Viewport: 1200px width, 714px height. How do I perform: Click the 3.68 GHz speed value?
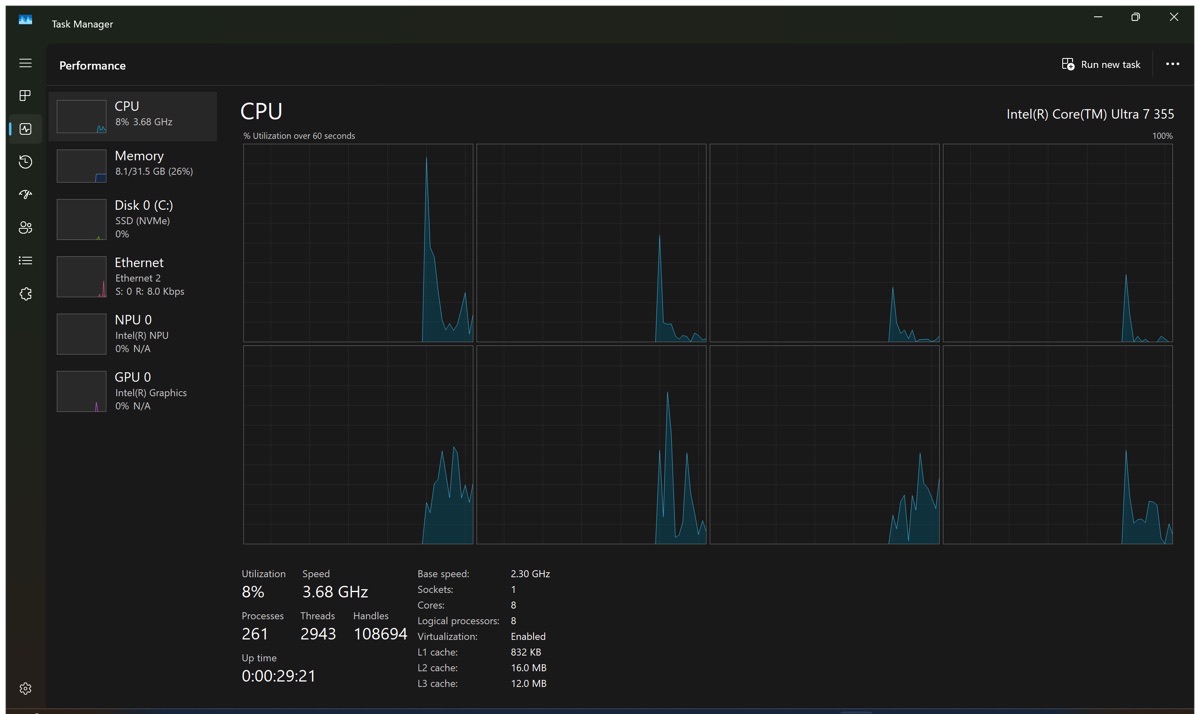click(335, 592)
